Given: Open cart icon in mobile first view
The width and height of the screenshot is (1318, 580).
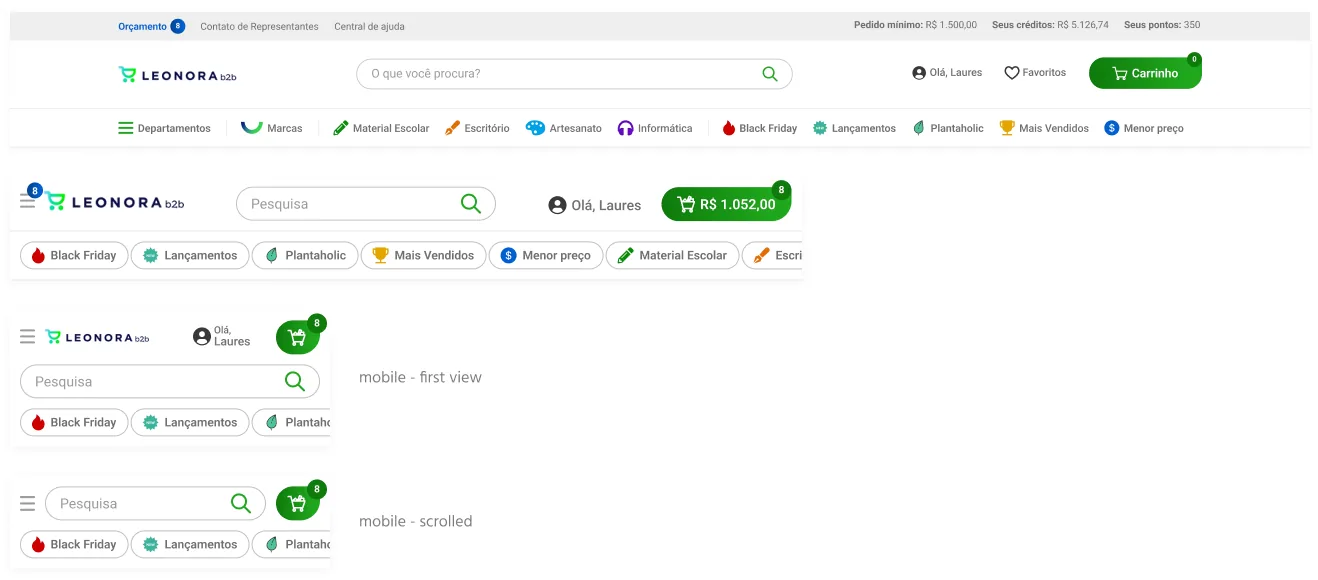Looking at the screenshot, I should coord(297,337).
